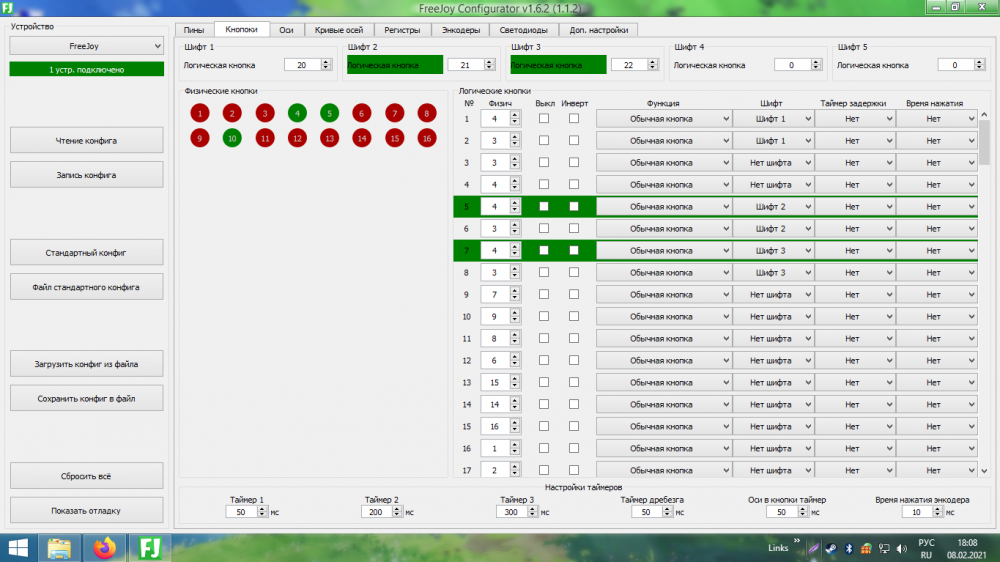
Task: Open Таймер задержки dropdown for button 3
Action: point(855,163)
